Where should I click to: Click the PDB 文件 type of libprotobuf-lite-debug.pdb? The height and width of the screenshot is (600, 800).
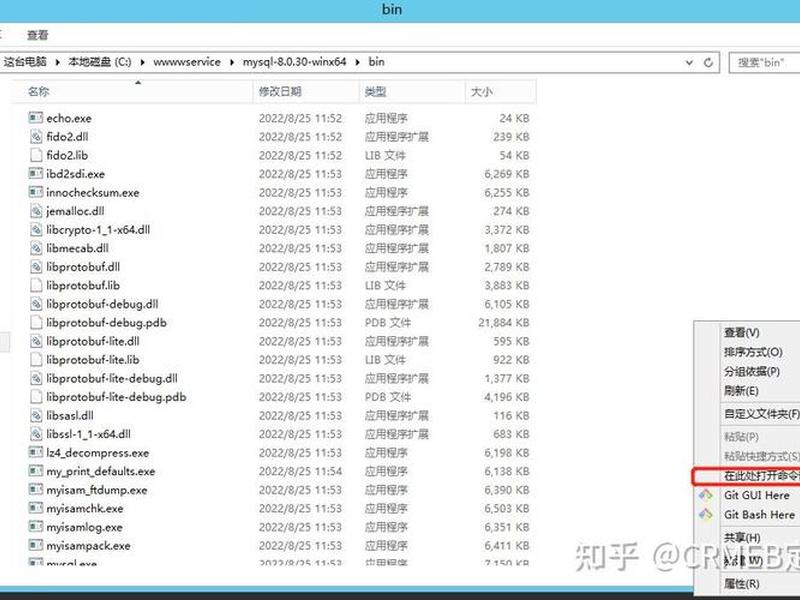click(388, 397)
